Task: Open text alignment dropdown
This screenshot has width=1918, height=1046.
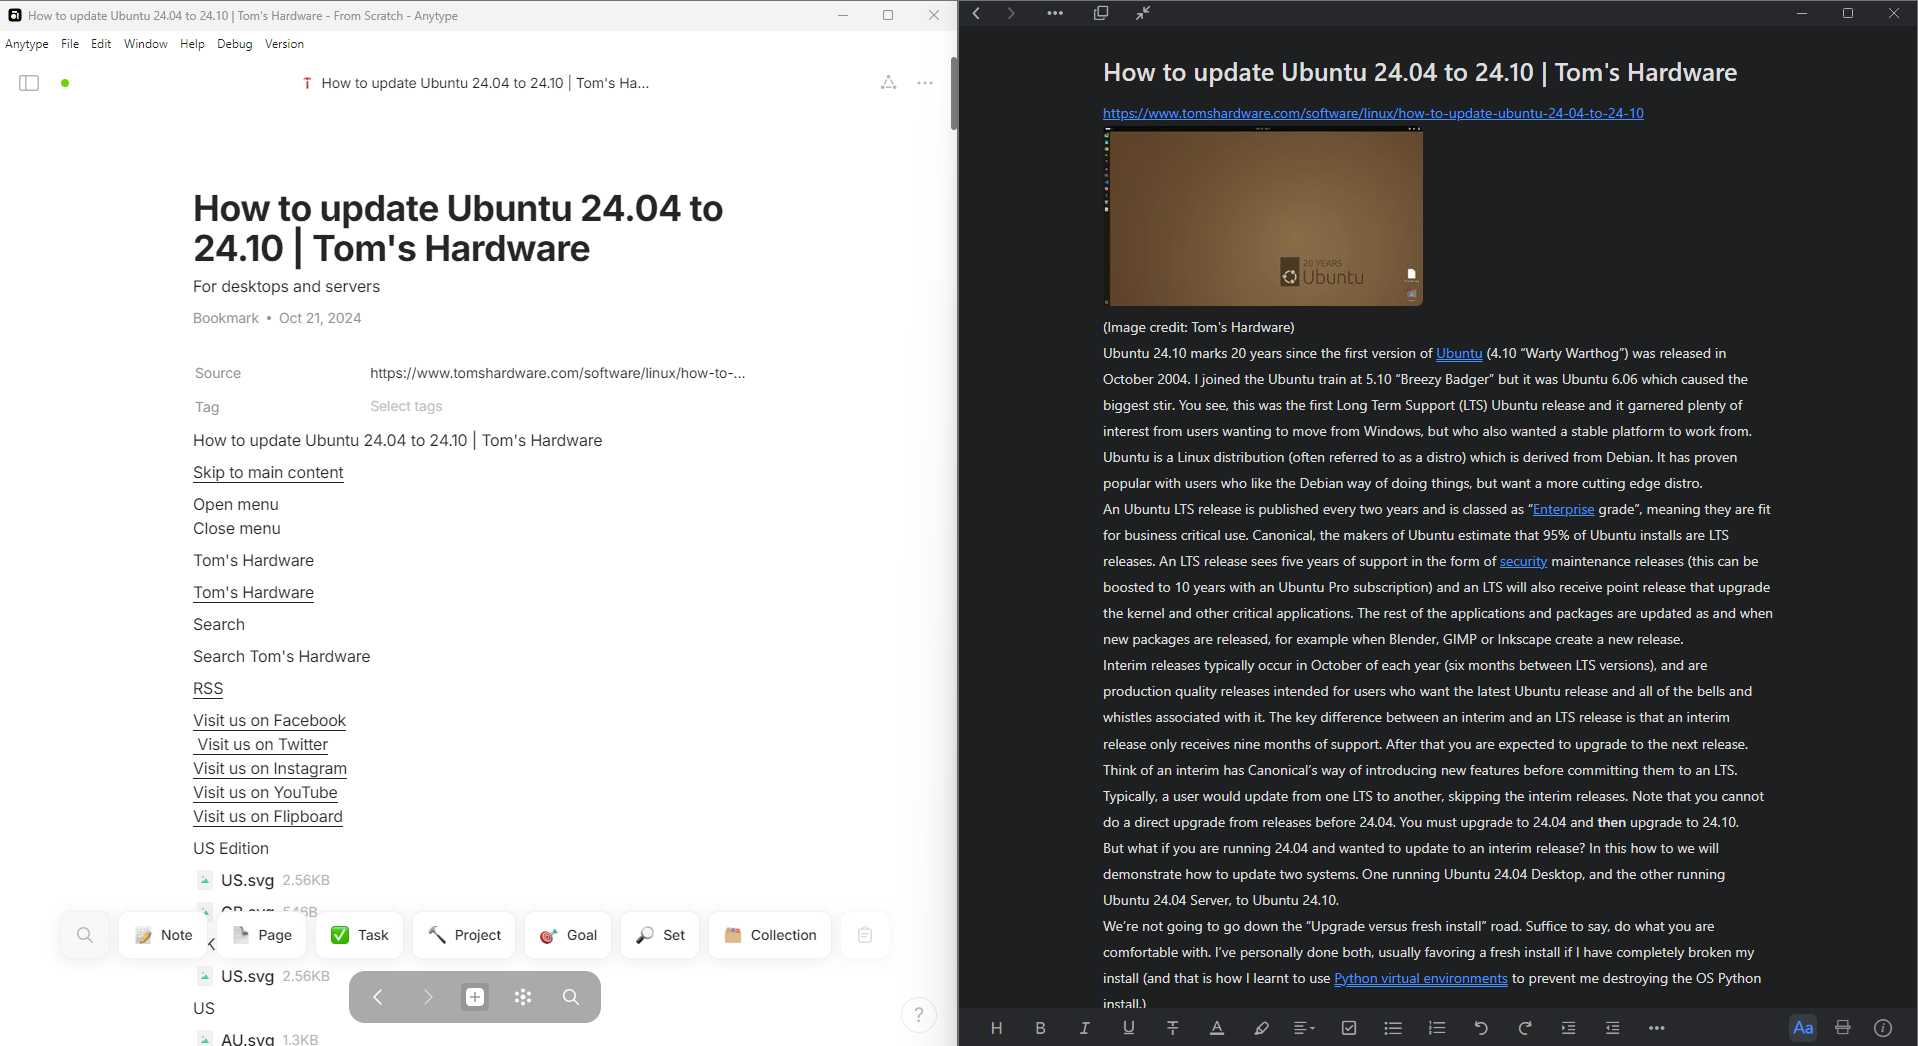Action: tap(1304, 1028)
